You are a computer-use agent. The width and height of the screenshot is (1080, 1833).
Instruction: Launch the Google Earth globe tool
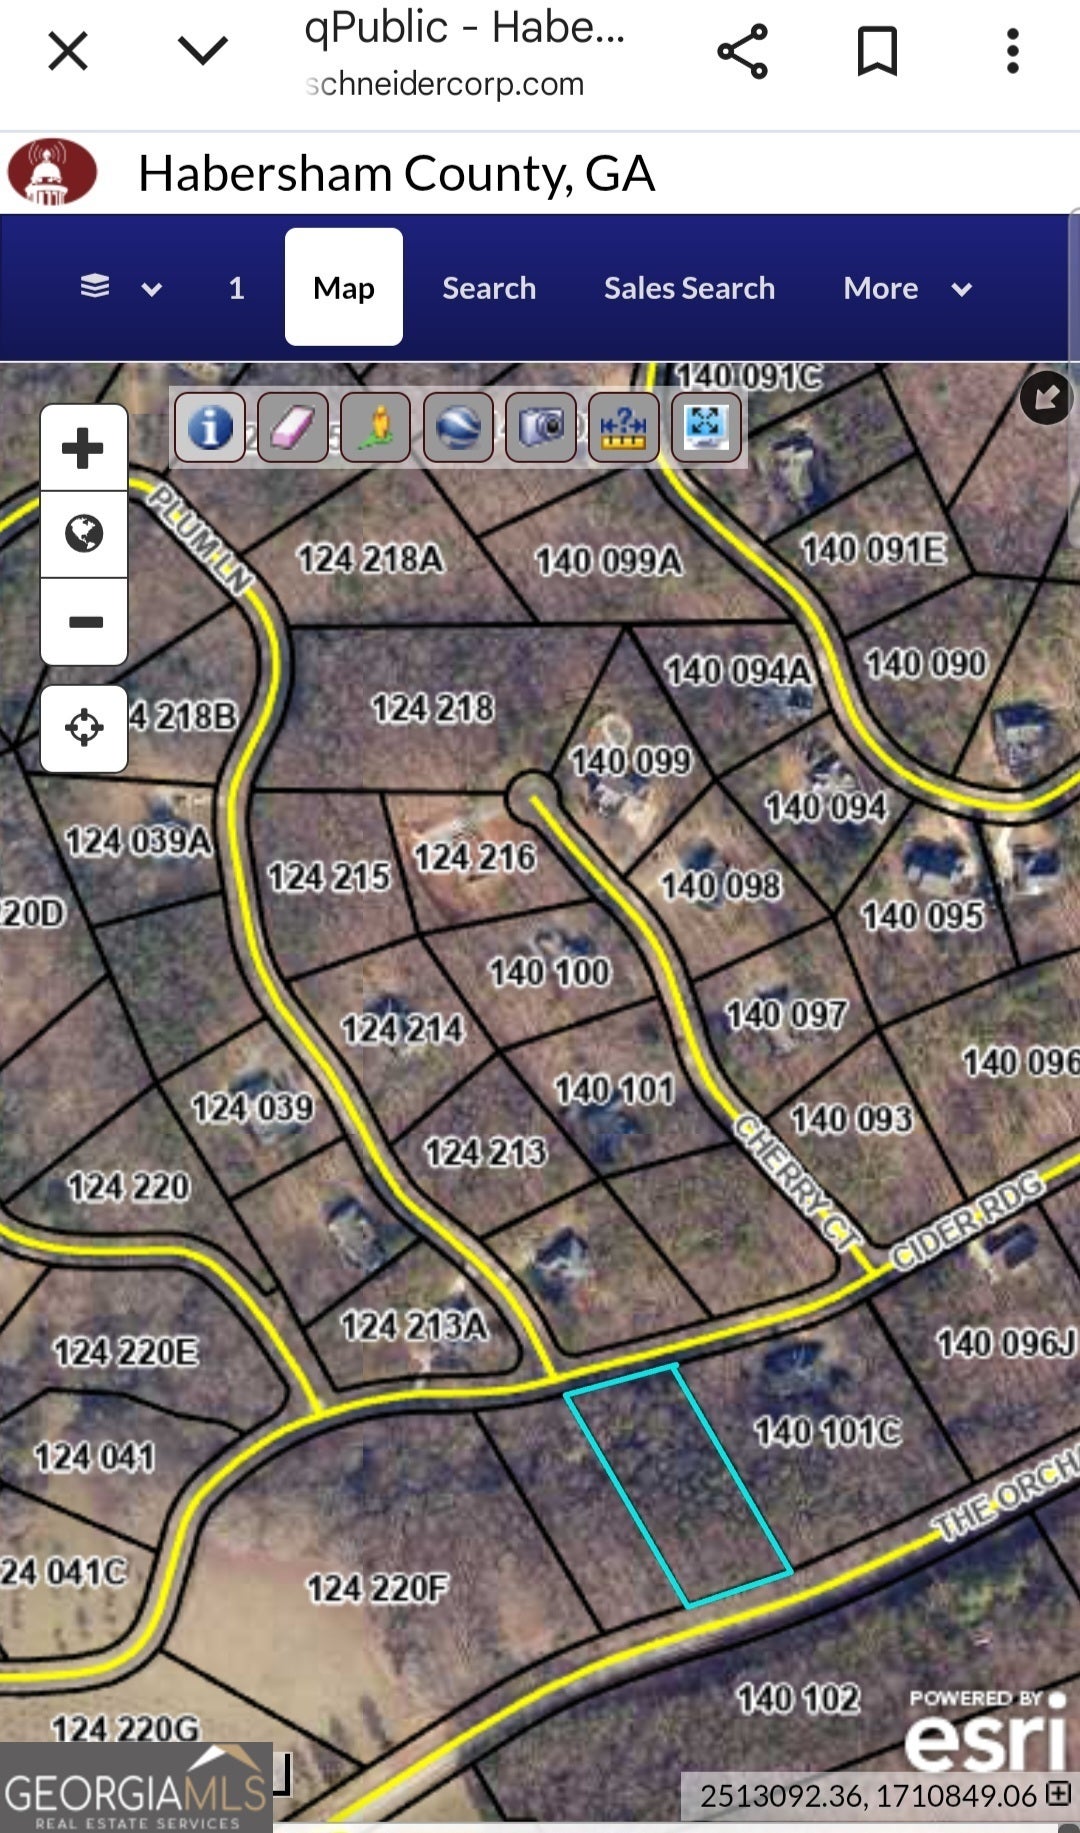[459, 428]
